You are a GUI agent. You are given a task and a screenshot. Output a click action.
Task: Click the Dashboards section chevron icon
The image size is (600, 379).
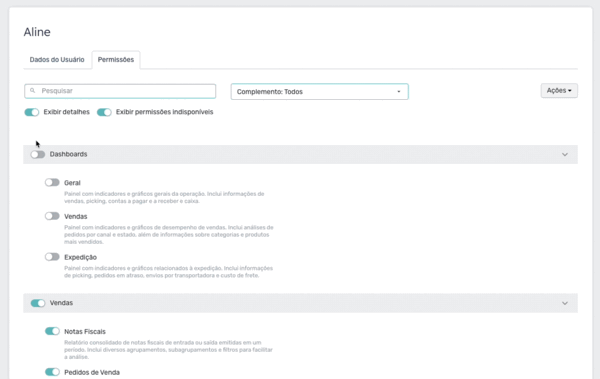(x=565, y=155)
